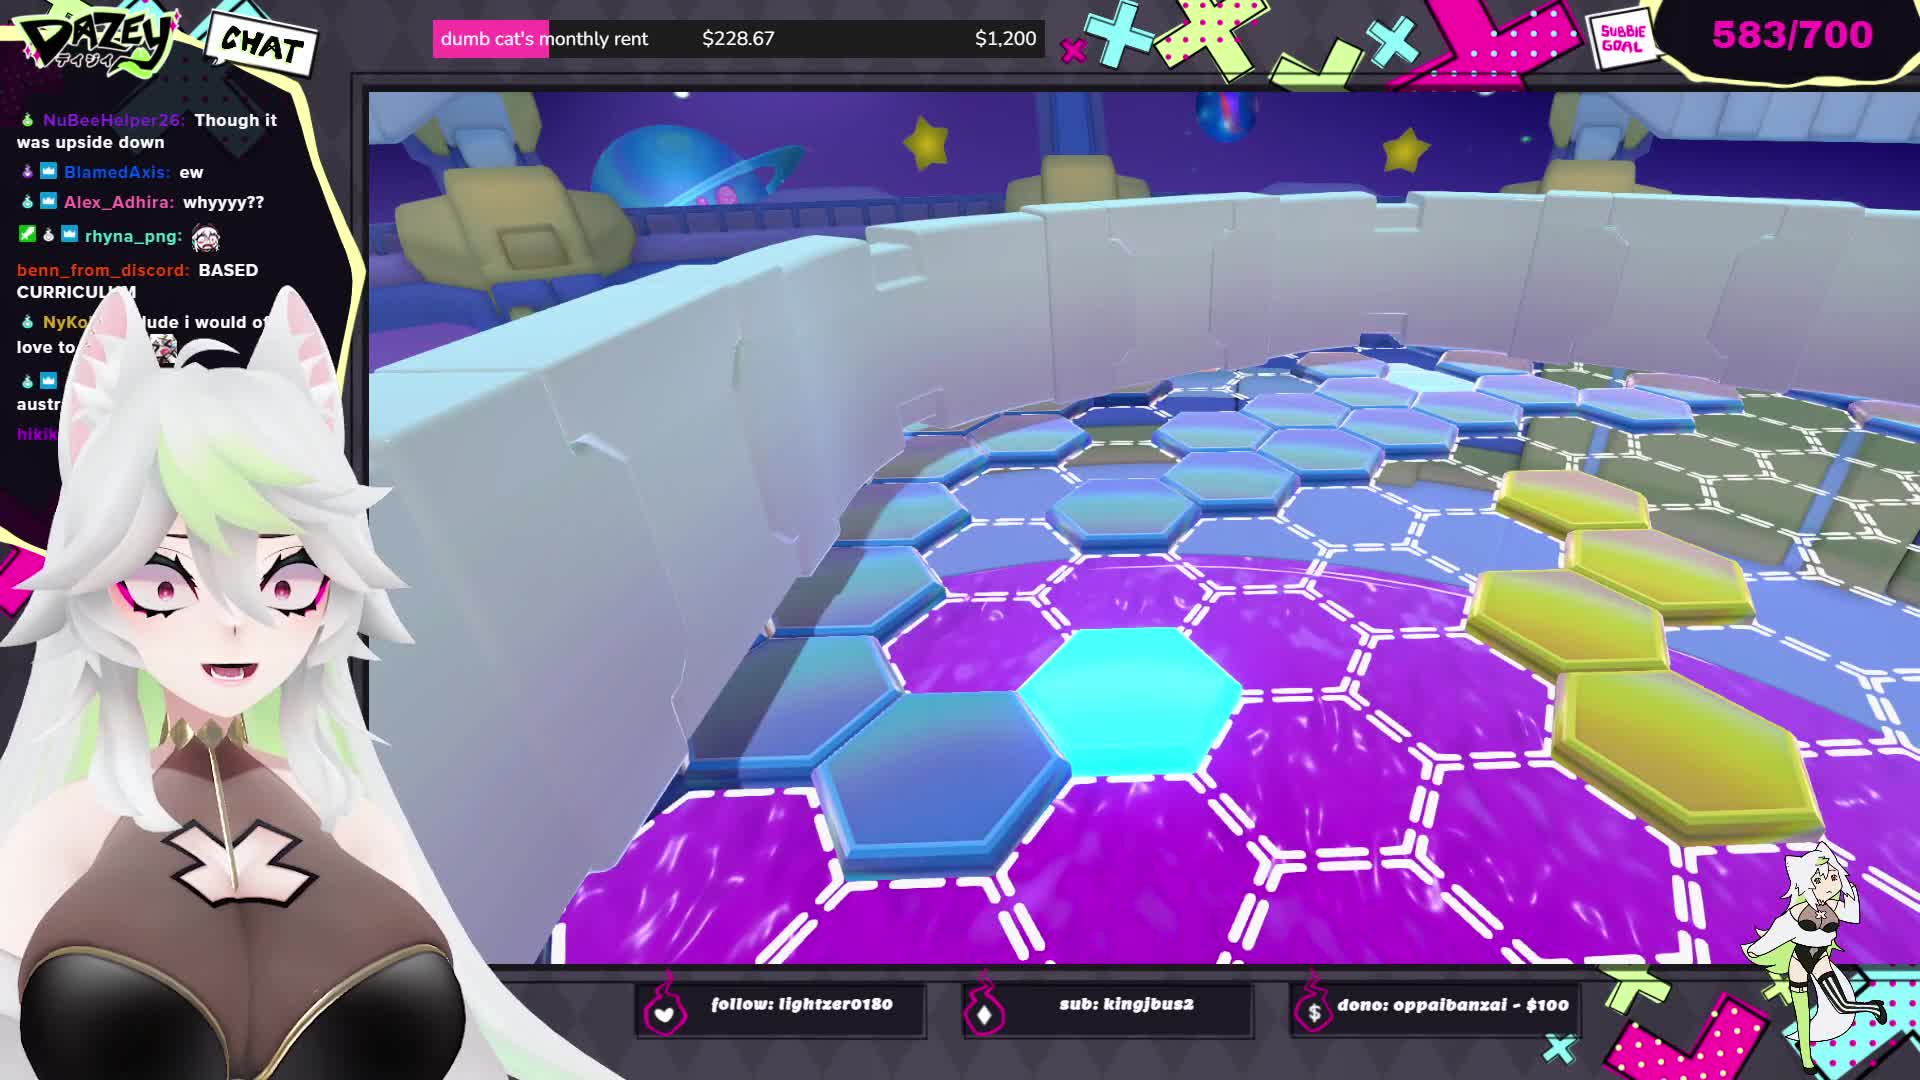This screenshot has height=1080, width=1920.
Task: Click username NuBeeHelper26 in chat
Action: pyautogui.click(x=113, y=120)
